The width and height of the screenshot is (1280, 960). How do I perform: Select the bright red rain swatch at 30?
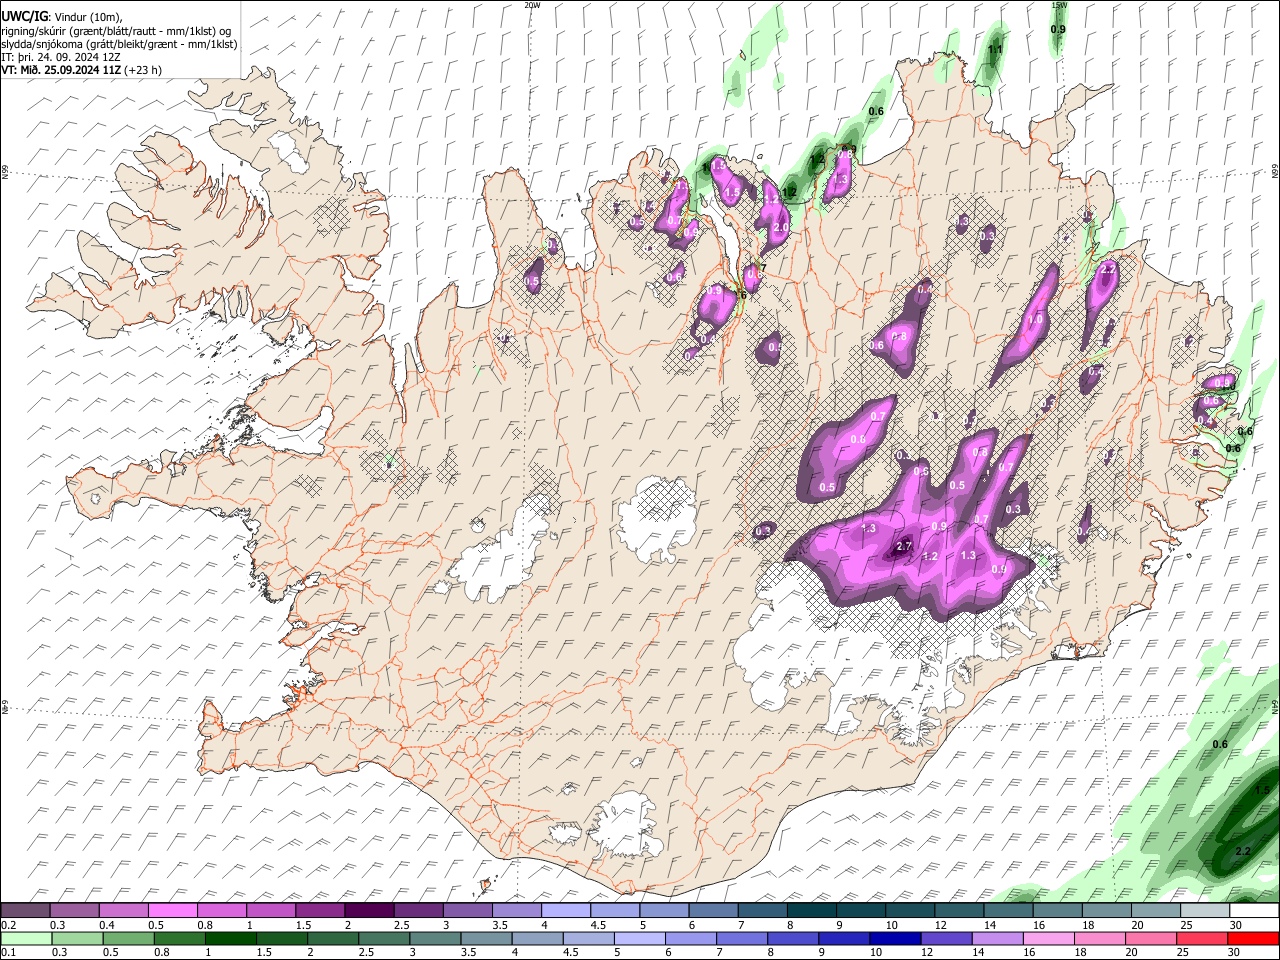click(x=1252, y=938)
